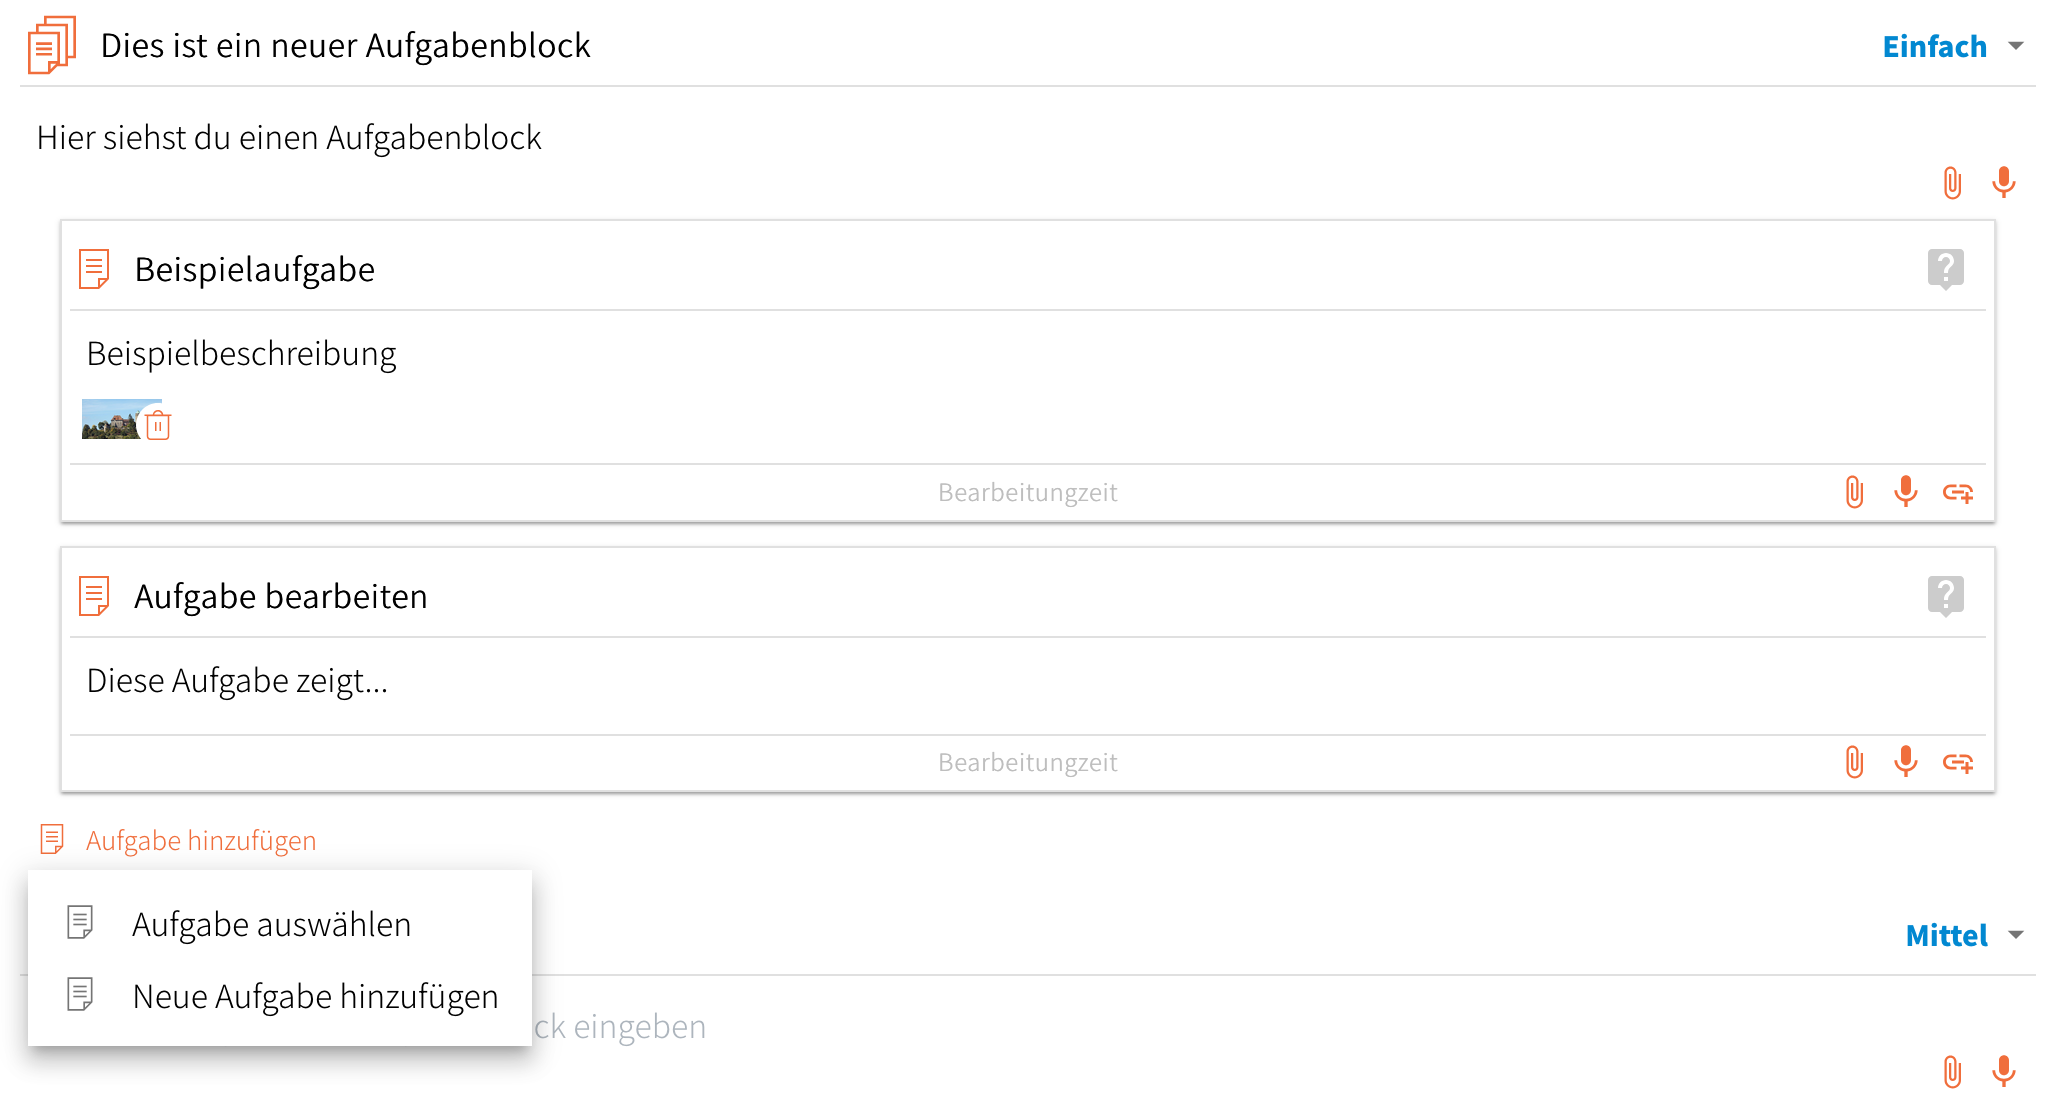Screen dimensions: 2058x1100
Task: Click the paperclip attachment icon in Beispielaufgabe
Action: pyautogui.click(x=1854, y=492)
